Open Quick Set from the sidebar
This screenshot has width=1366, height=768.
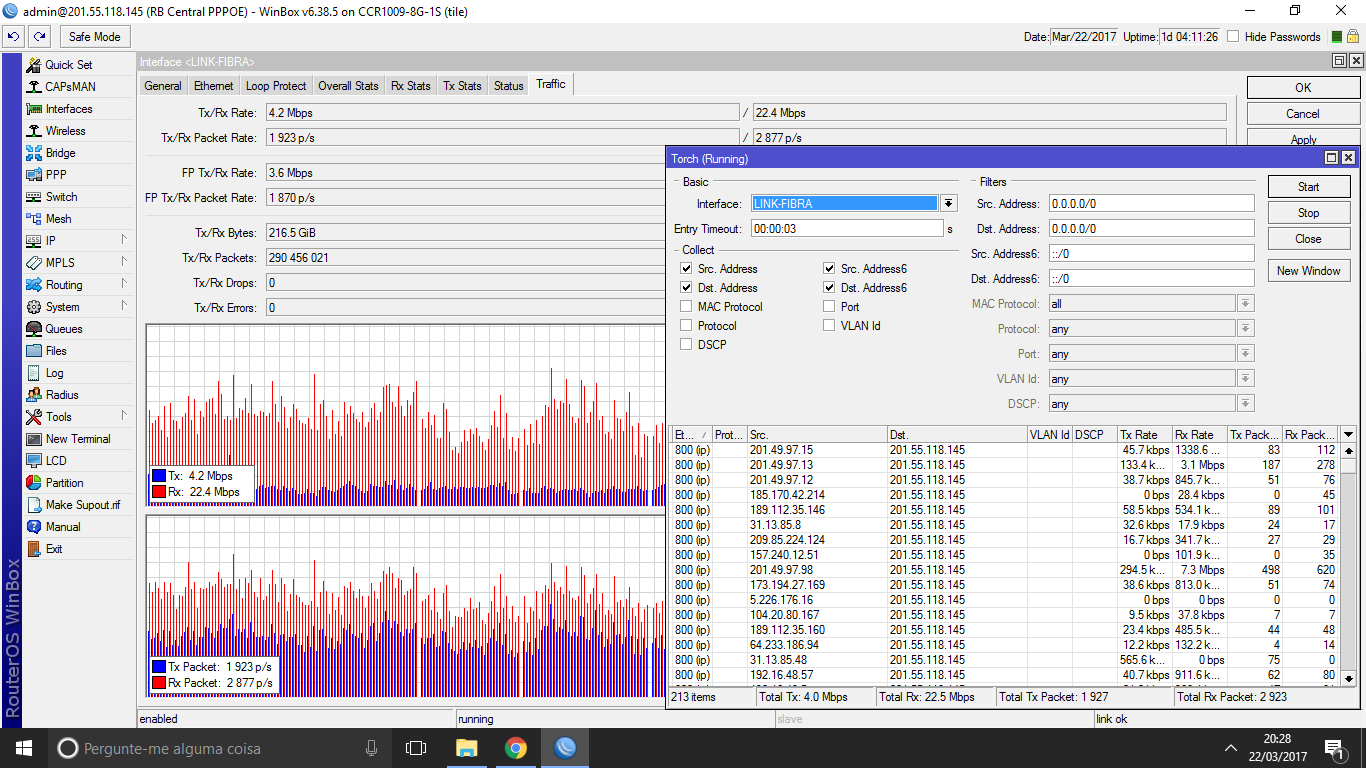click(x=68, y=65)
